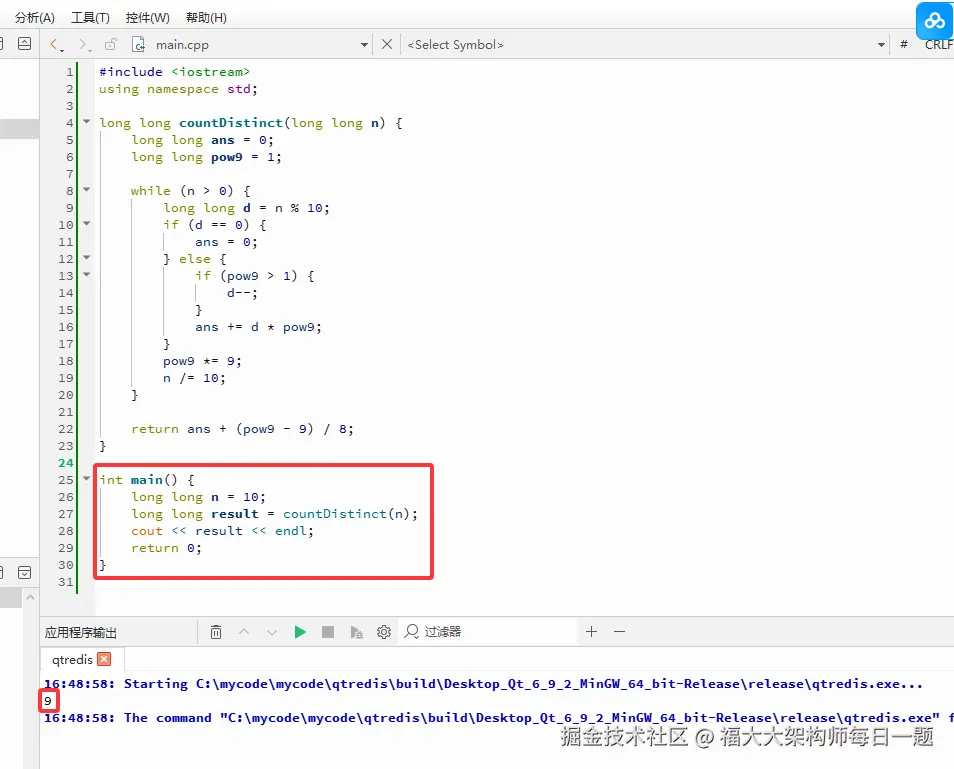Click the 应用程序输出 panel label

(80, 633)
